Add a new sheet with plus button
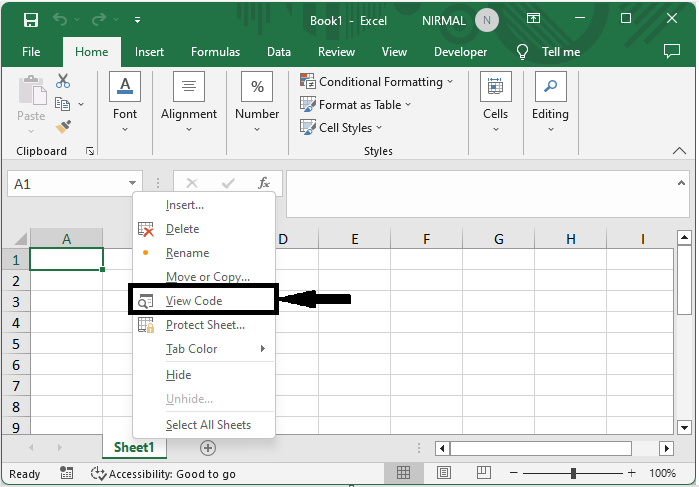 coord(208,448)
